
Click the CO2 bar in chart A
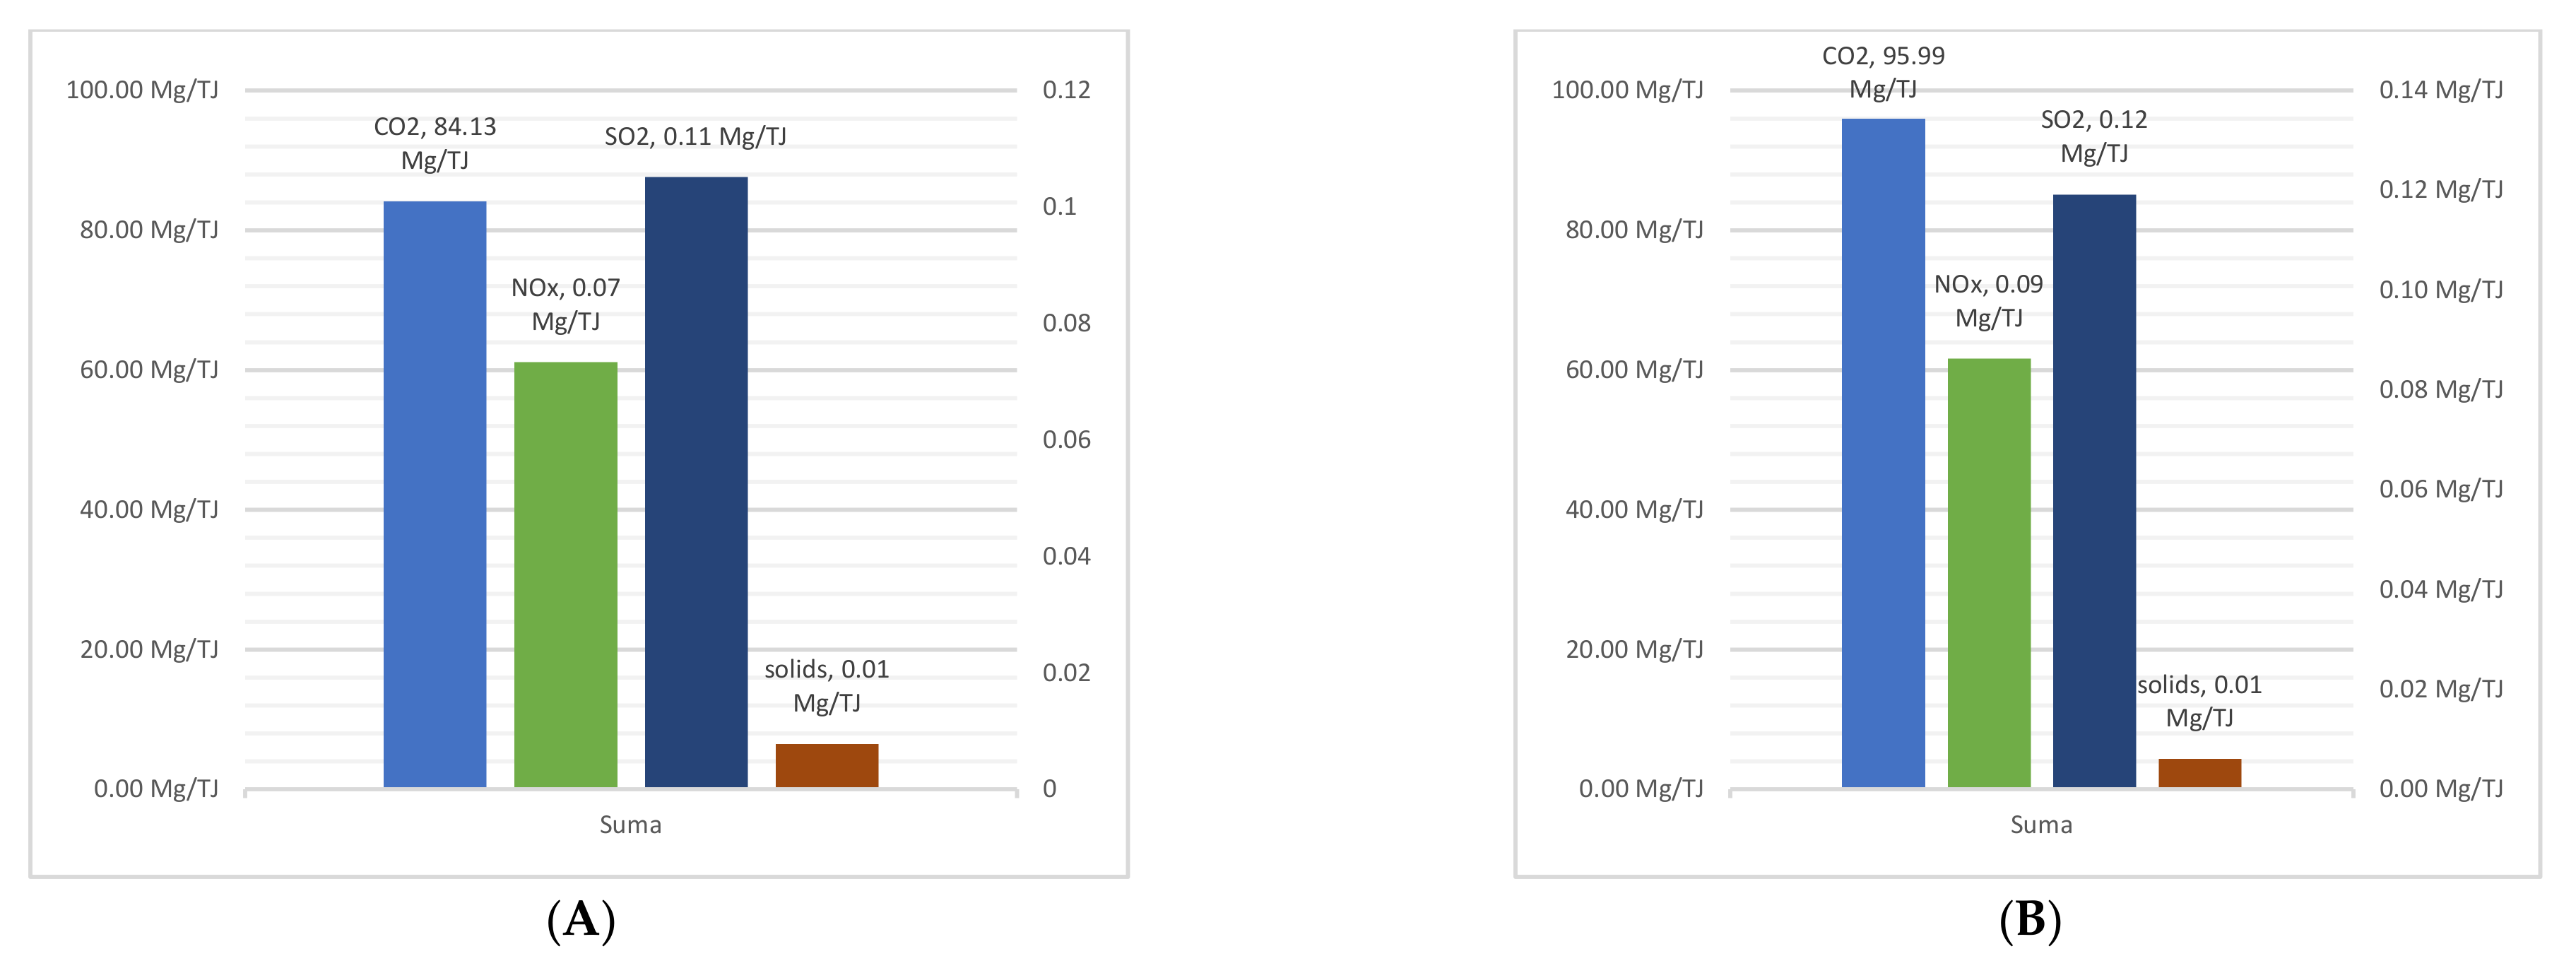[434, 494]
